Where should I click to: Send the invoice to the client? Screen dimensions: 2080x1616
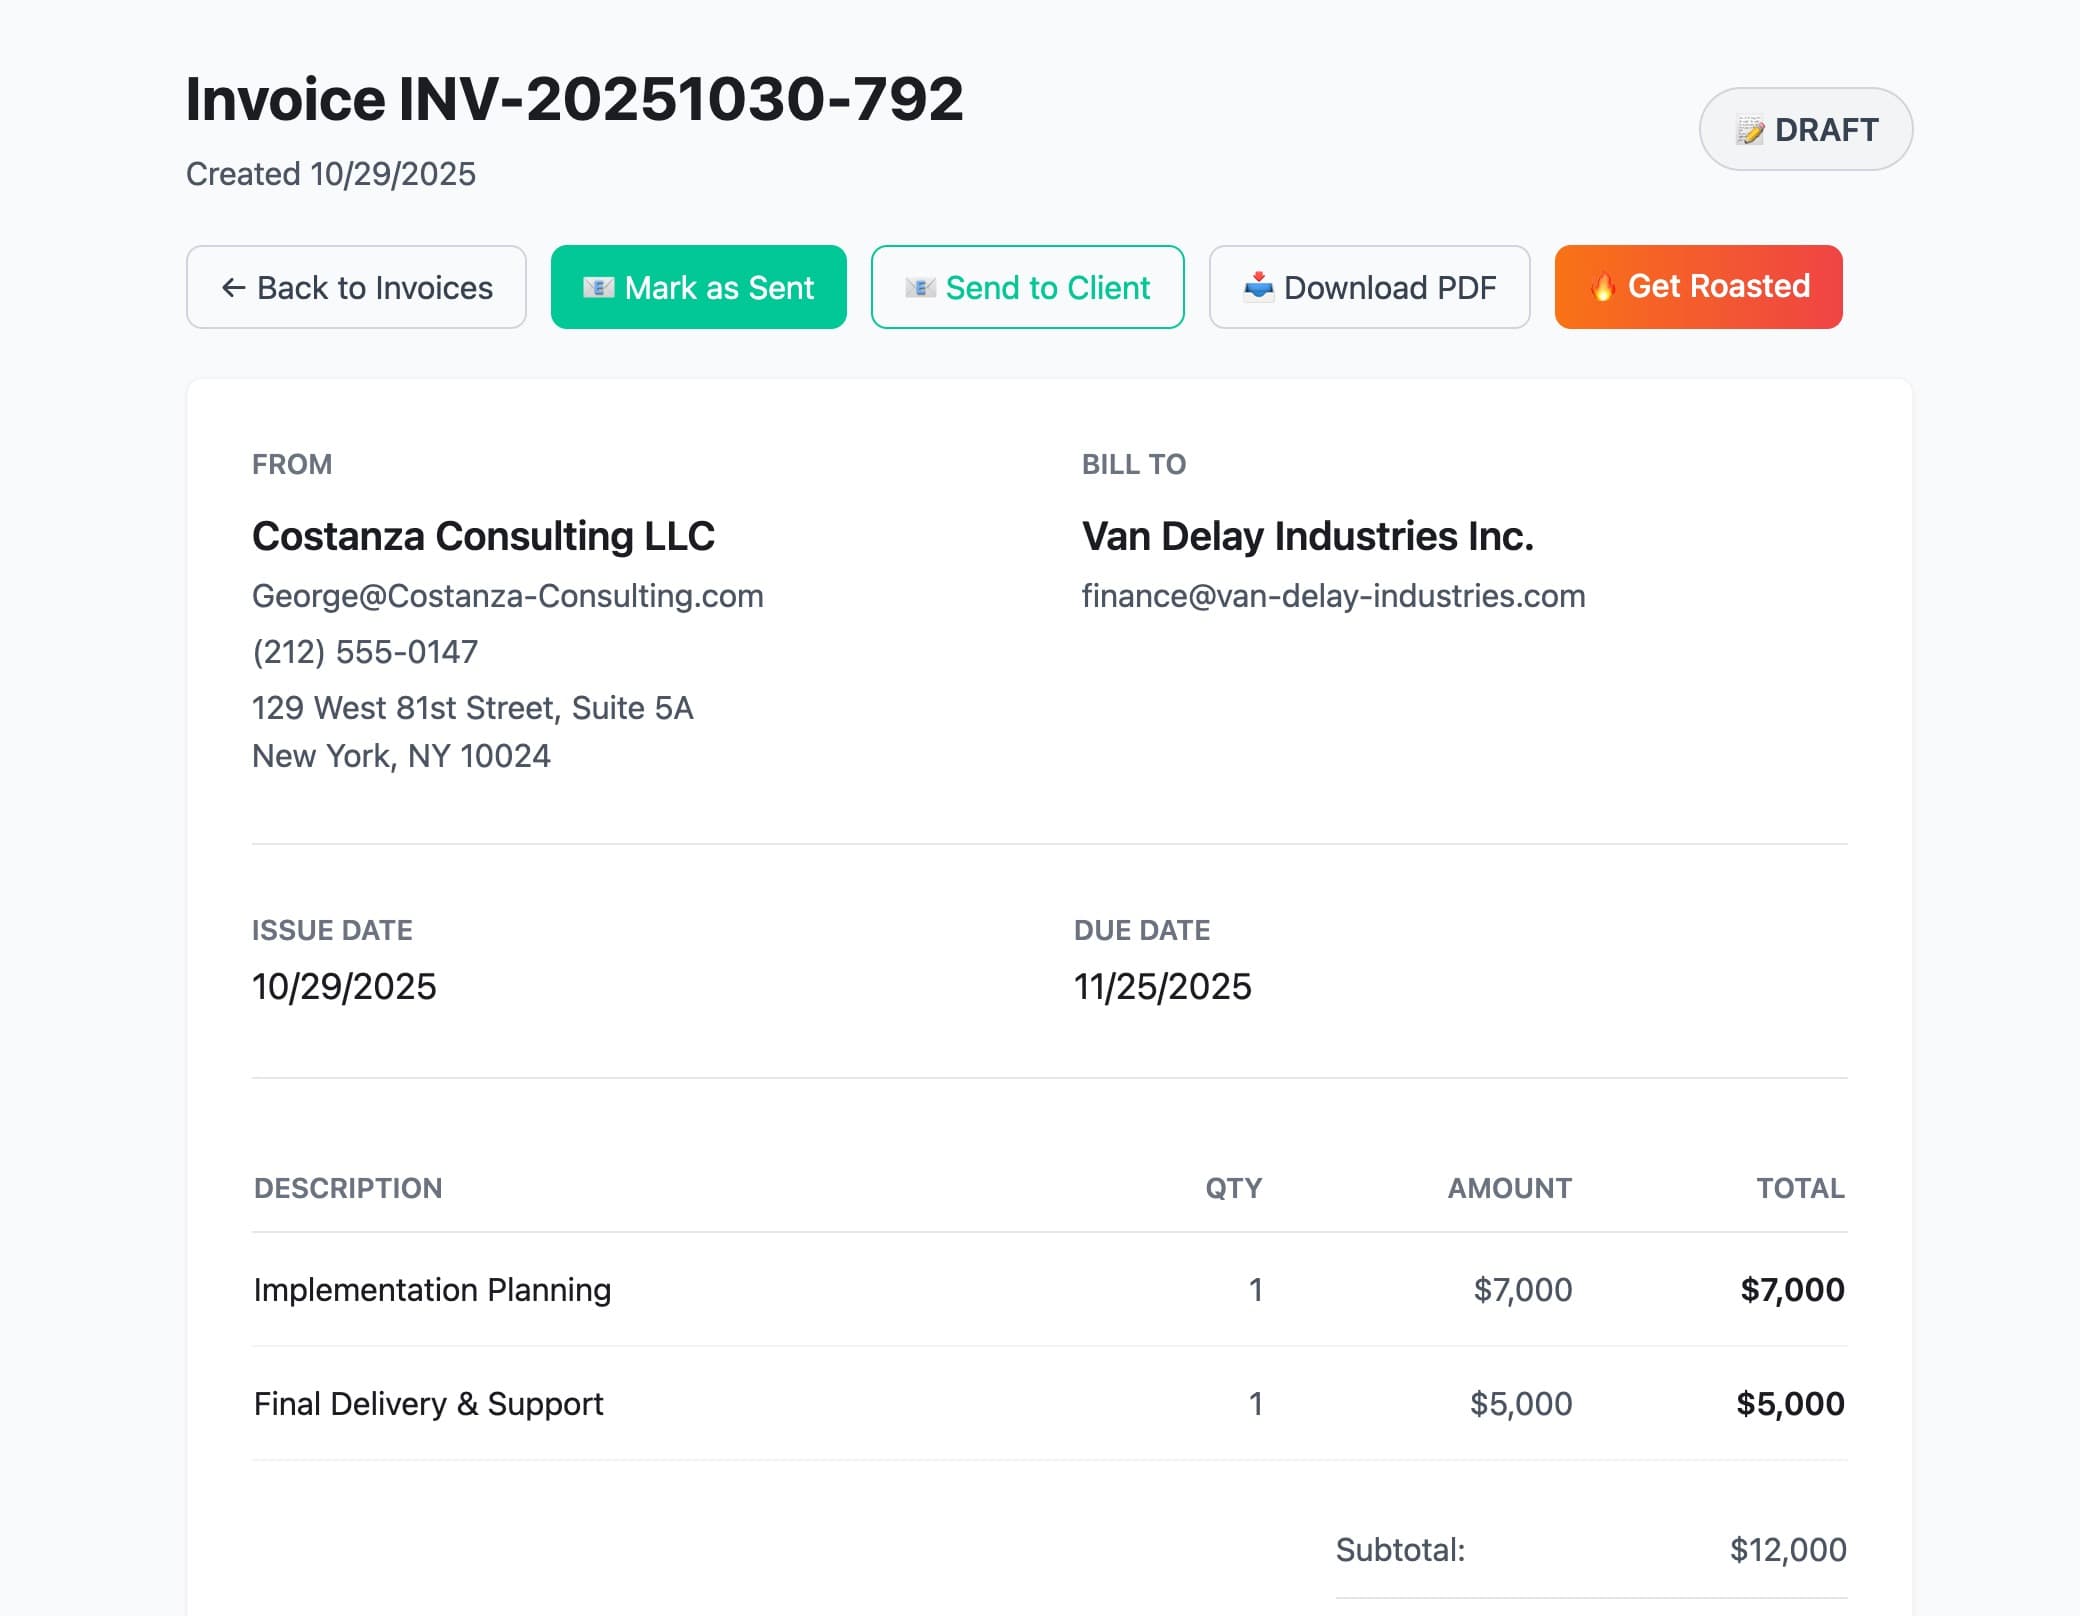point(1027,288)
